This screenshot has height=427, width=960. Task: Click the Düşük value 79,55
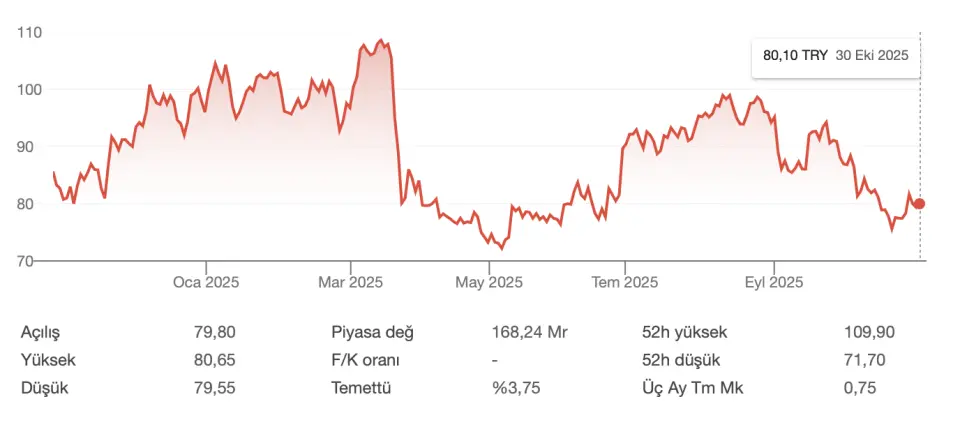[214, 388]
